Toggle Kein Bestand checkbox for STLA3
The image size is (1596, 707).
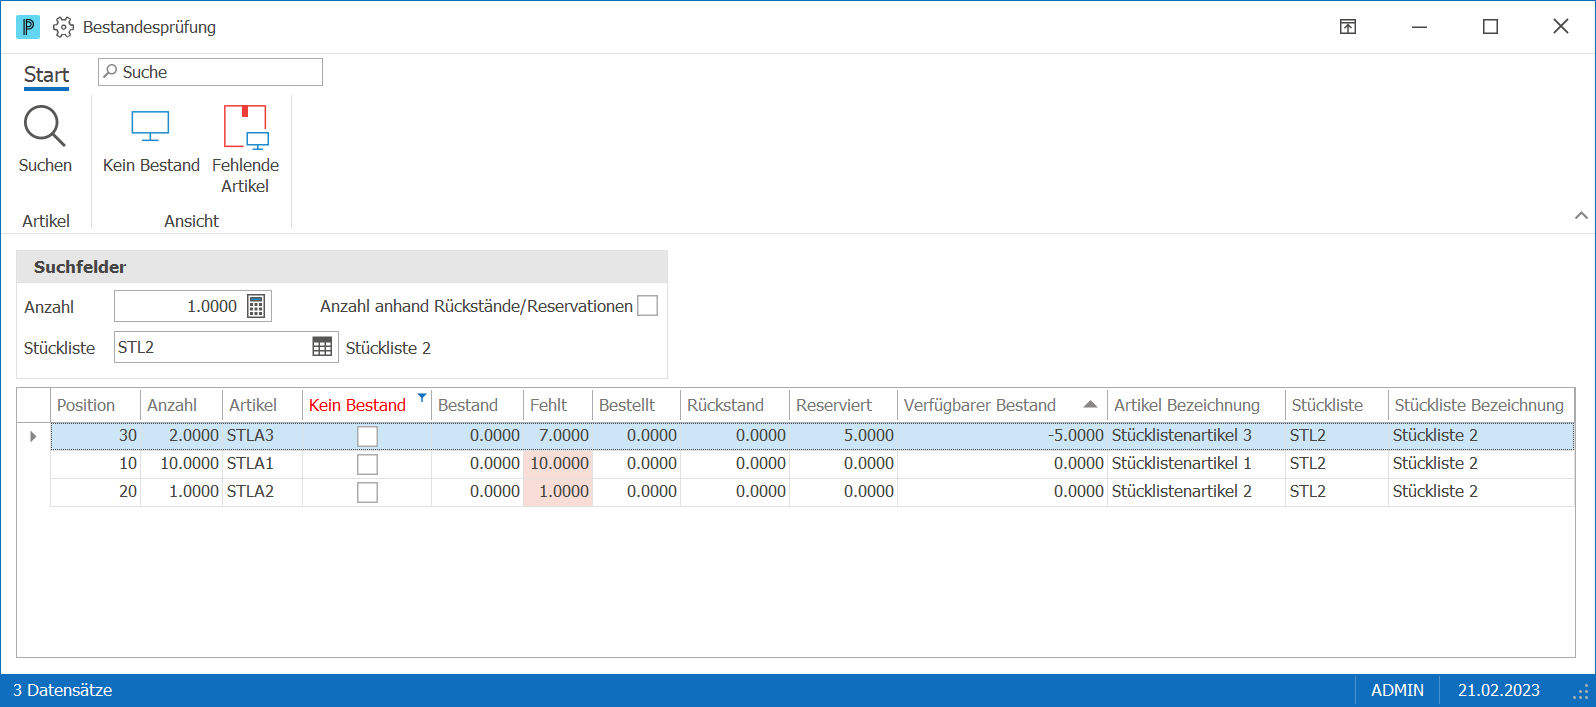368,436
